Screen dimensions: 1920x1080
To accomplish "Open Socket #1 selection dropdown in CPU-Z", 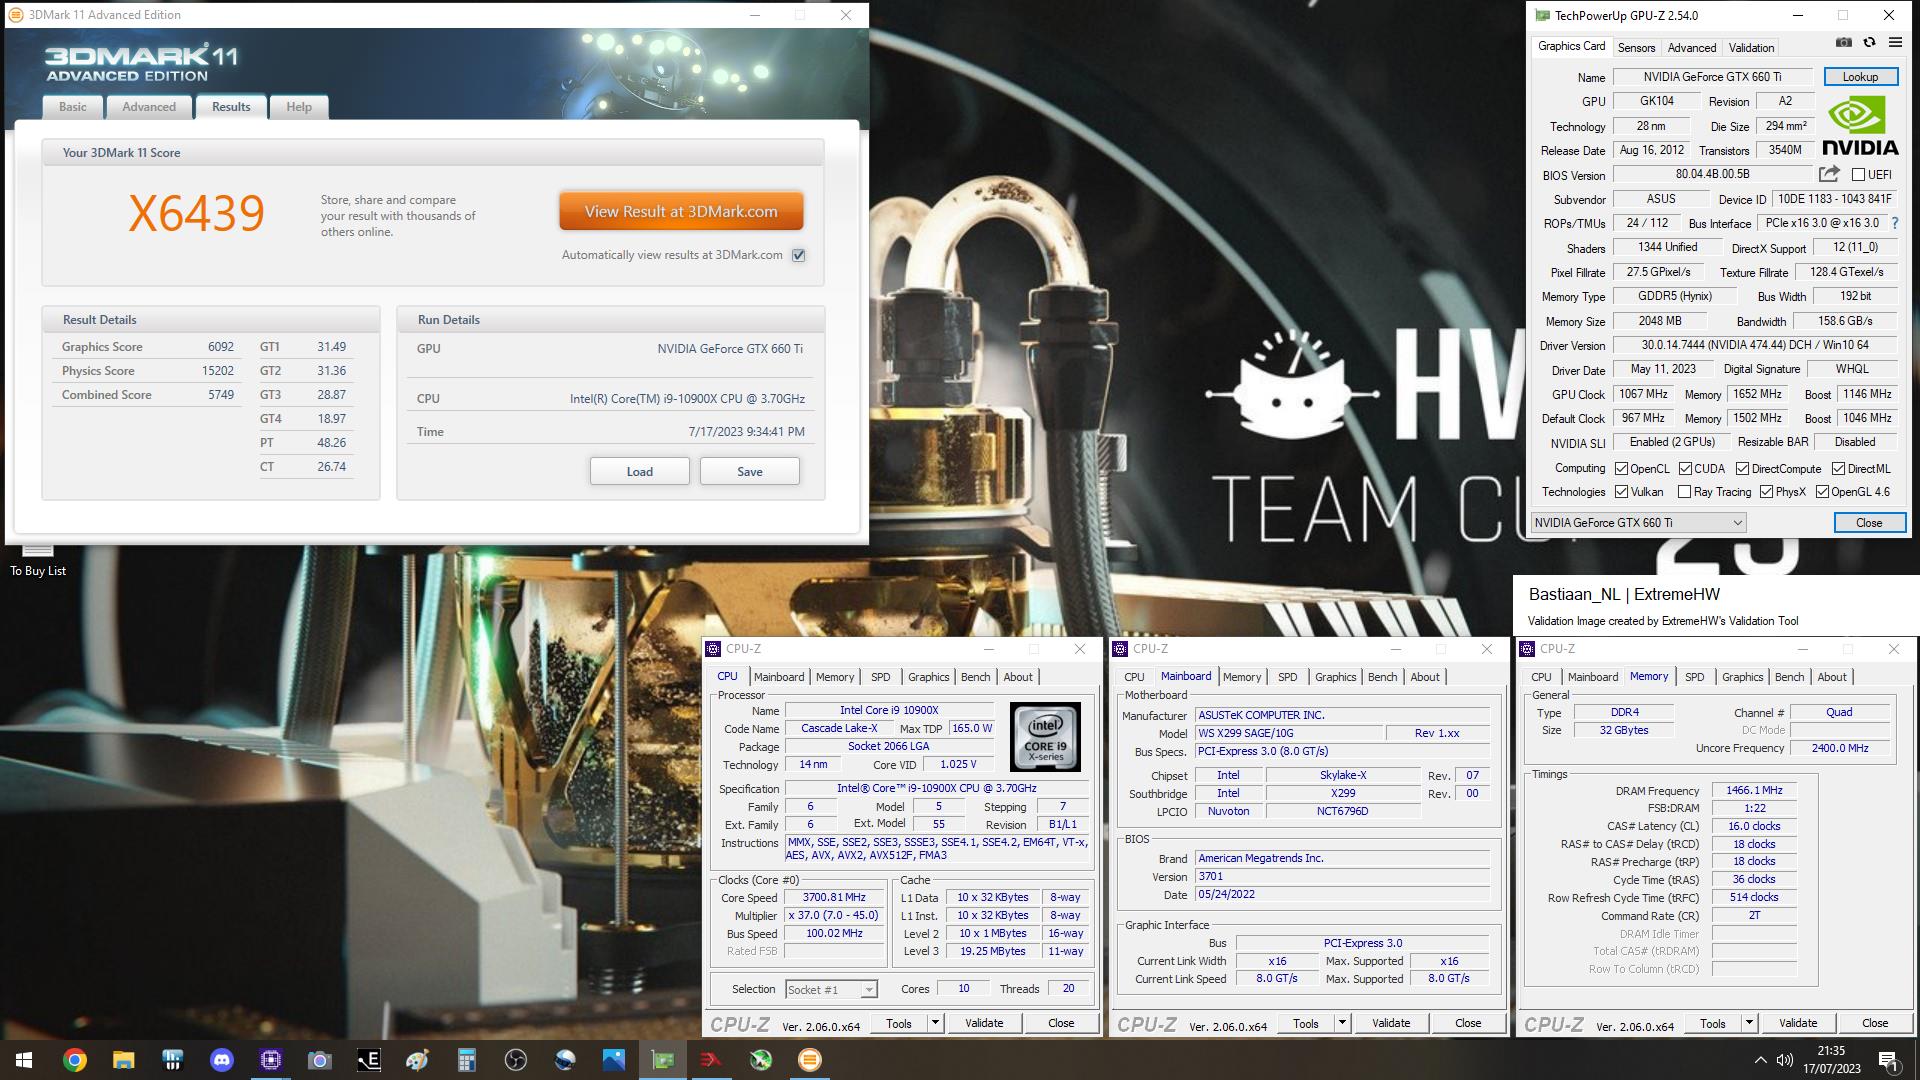I will (x=831, y=990).
